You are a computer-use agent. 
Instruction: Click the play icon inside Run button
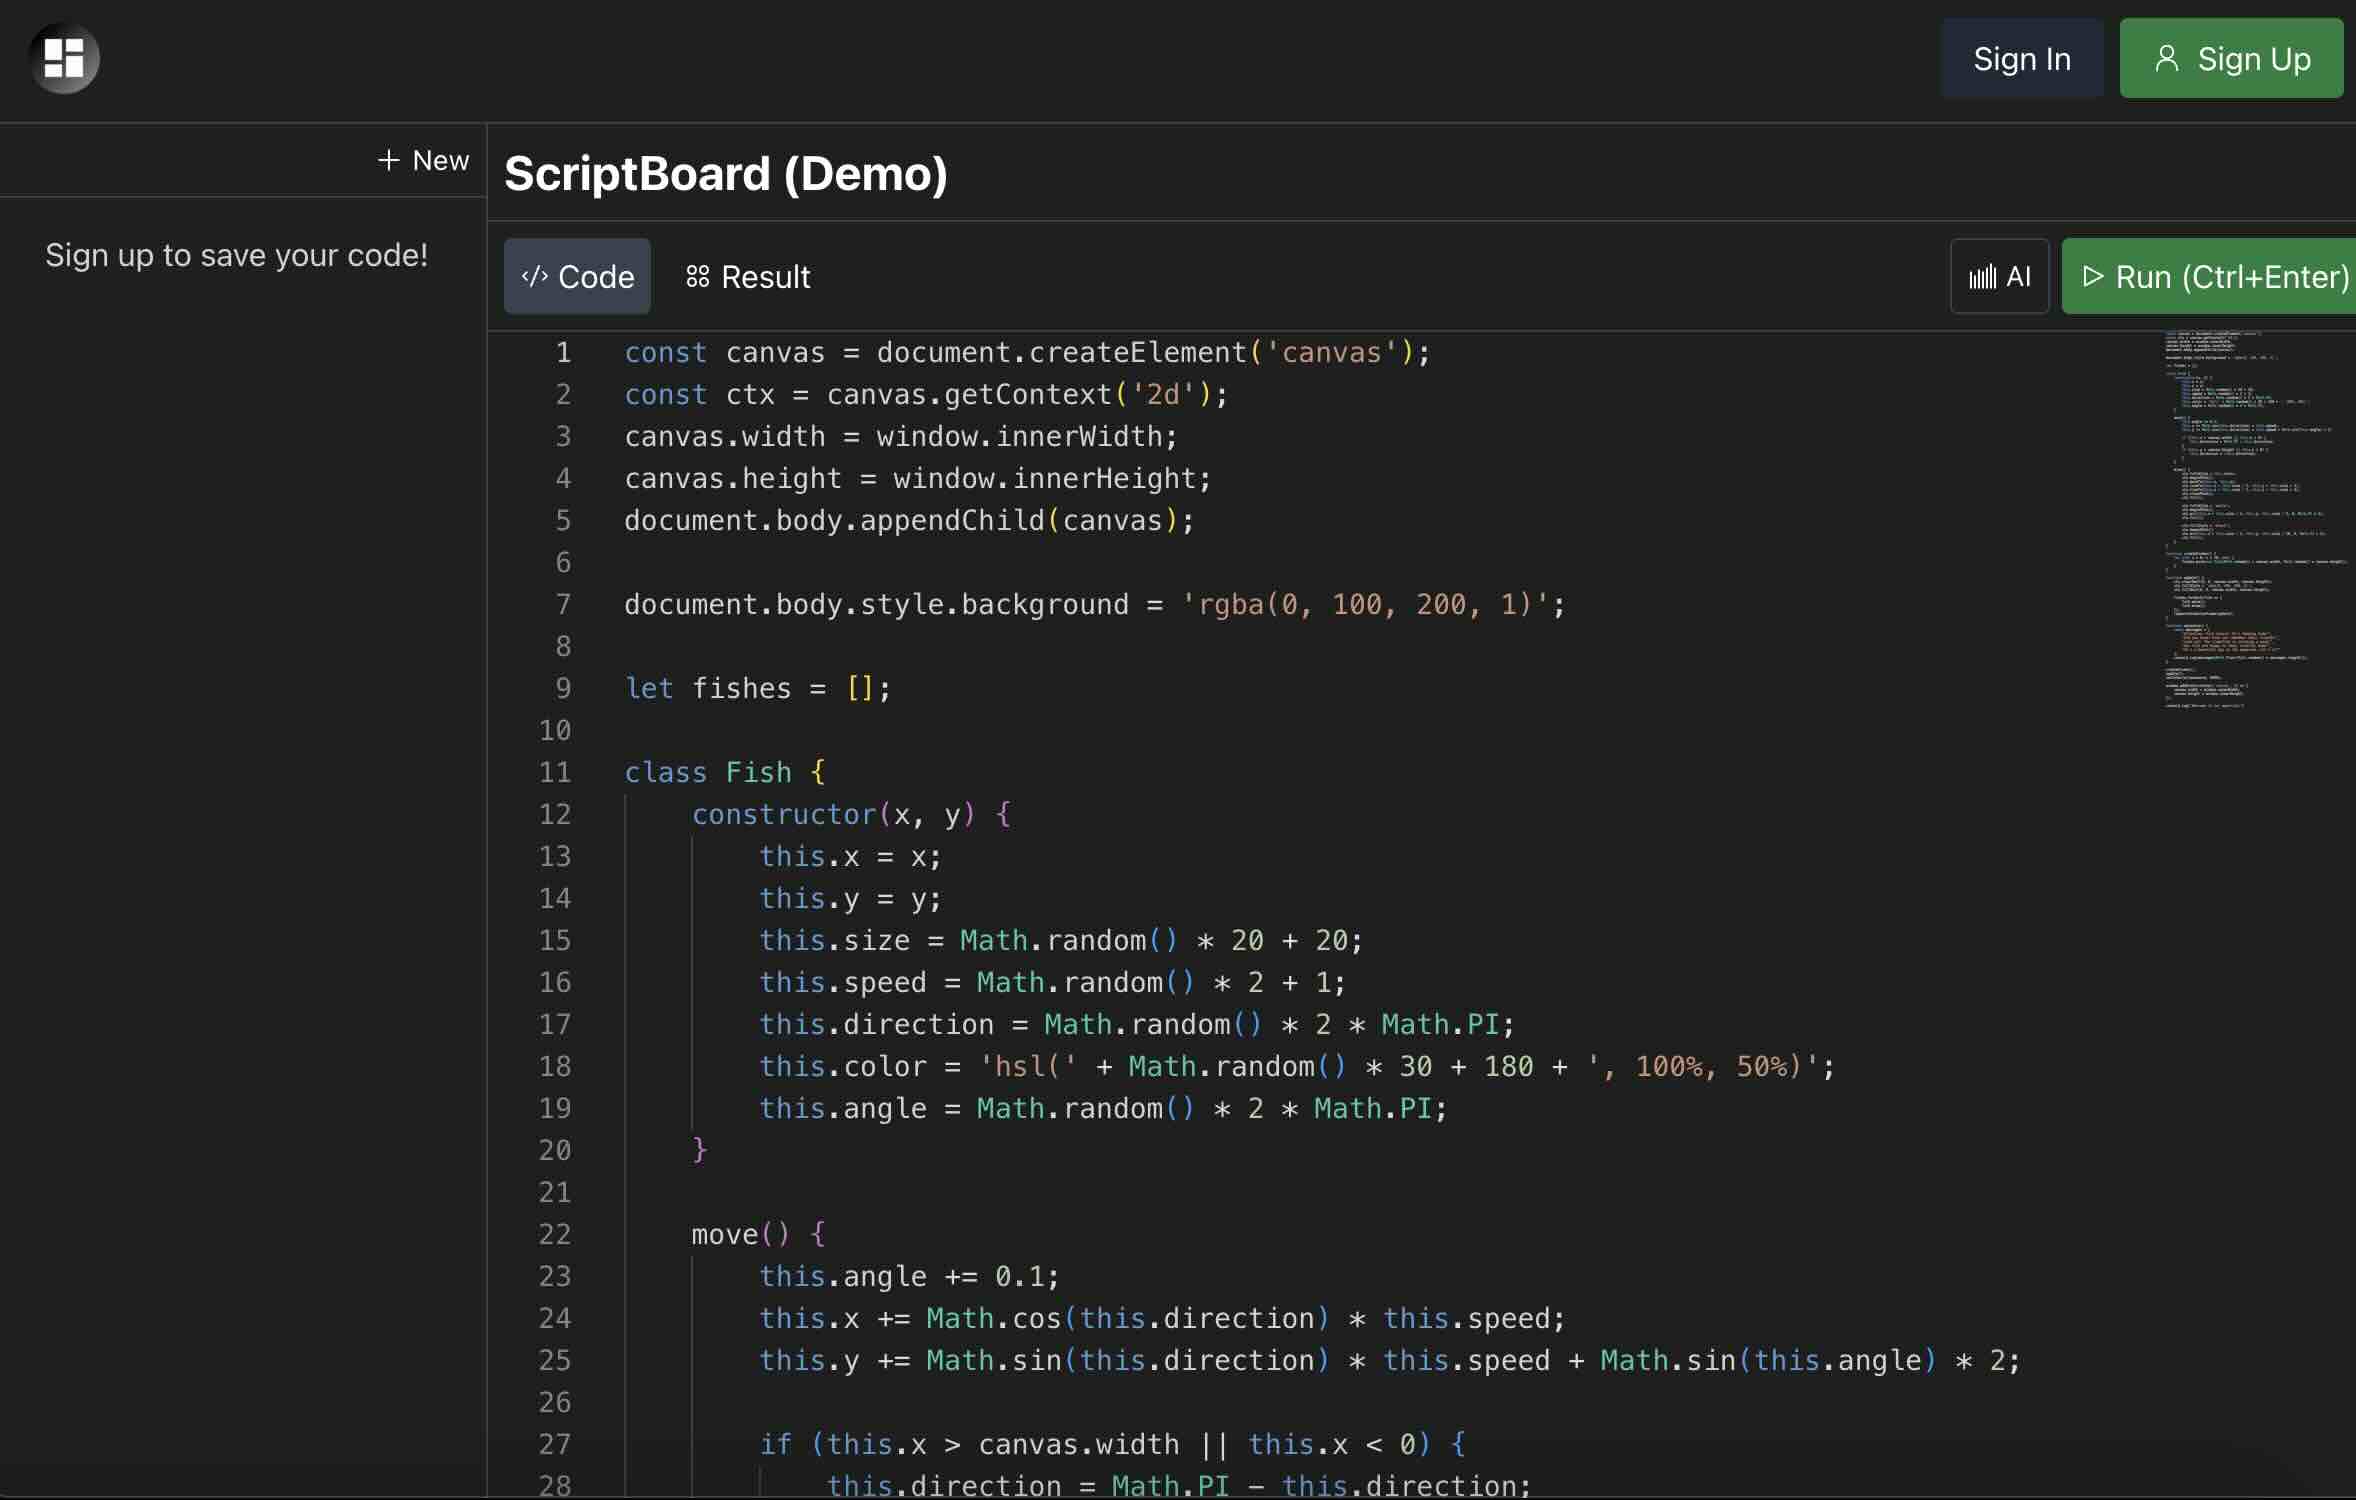(2093, 276)
